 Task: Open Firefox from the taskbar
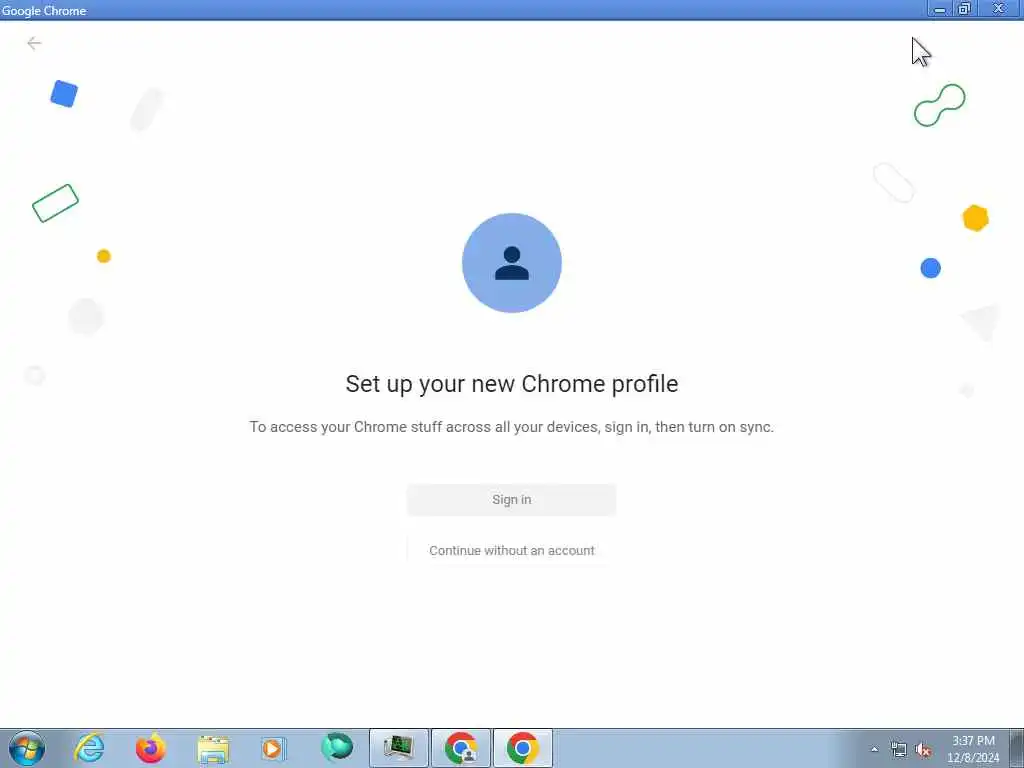150,748
